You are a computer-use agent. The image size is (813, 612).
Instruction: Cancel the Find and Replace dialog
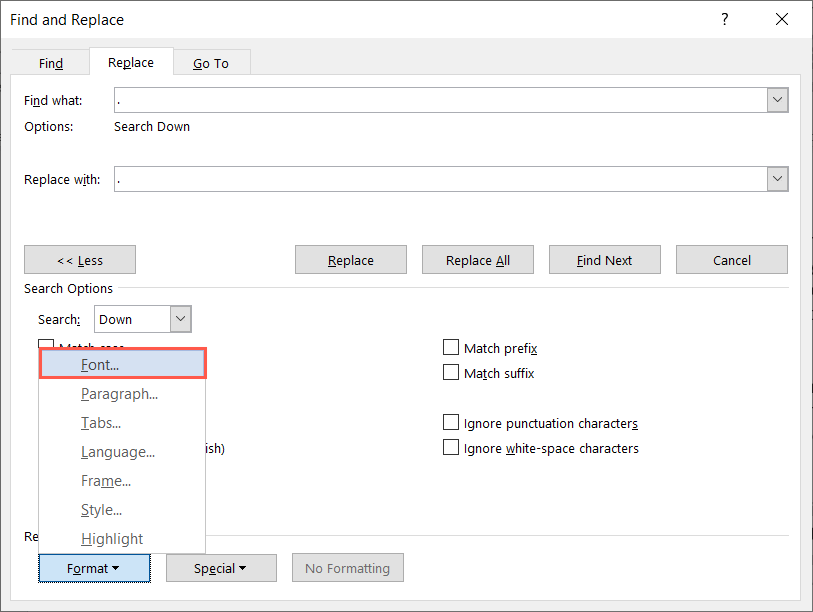click(x=732, y=260)
